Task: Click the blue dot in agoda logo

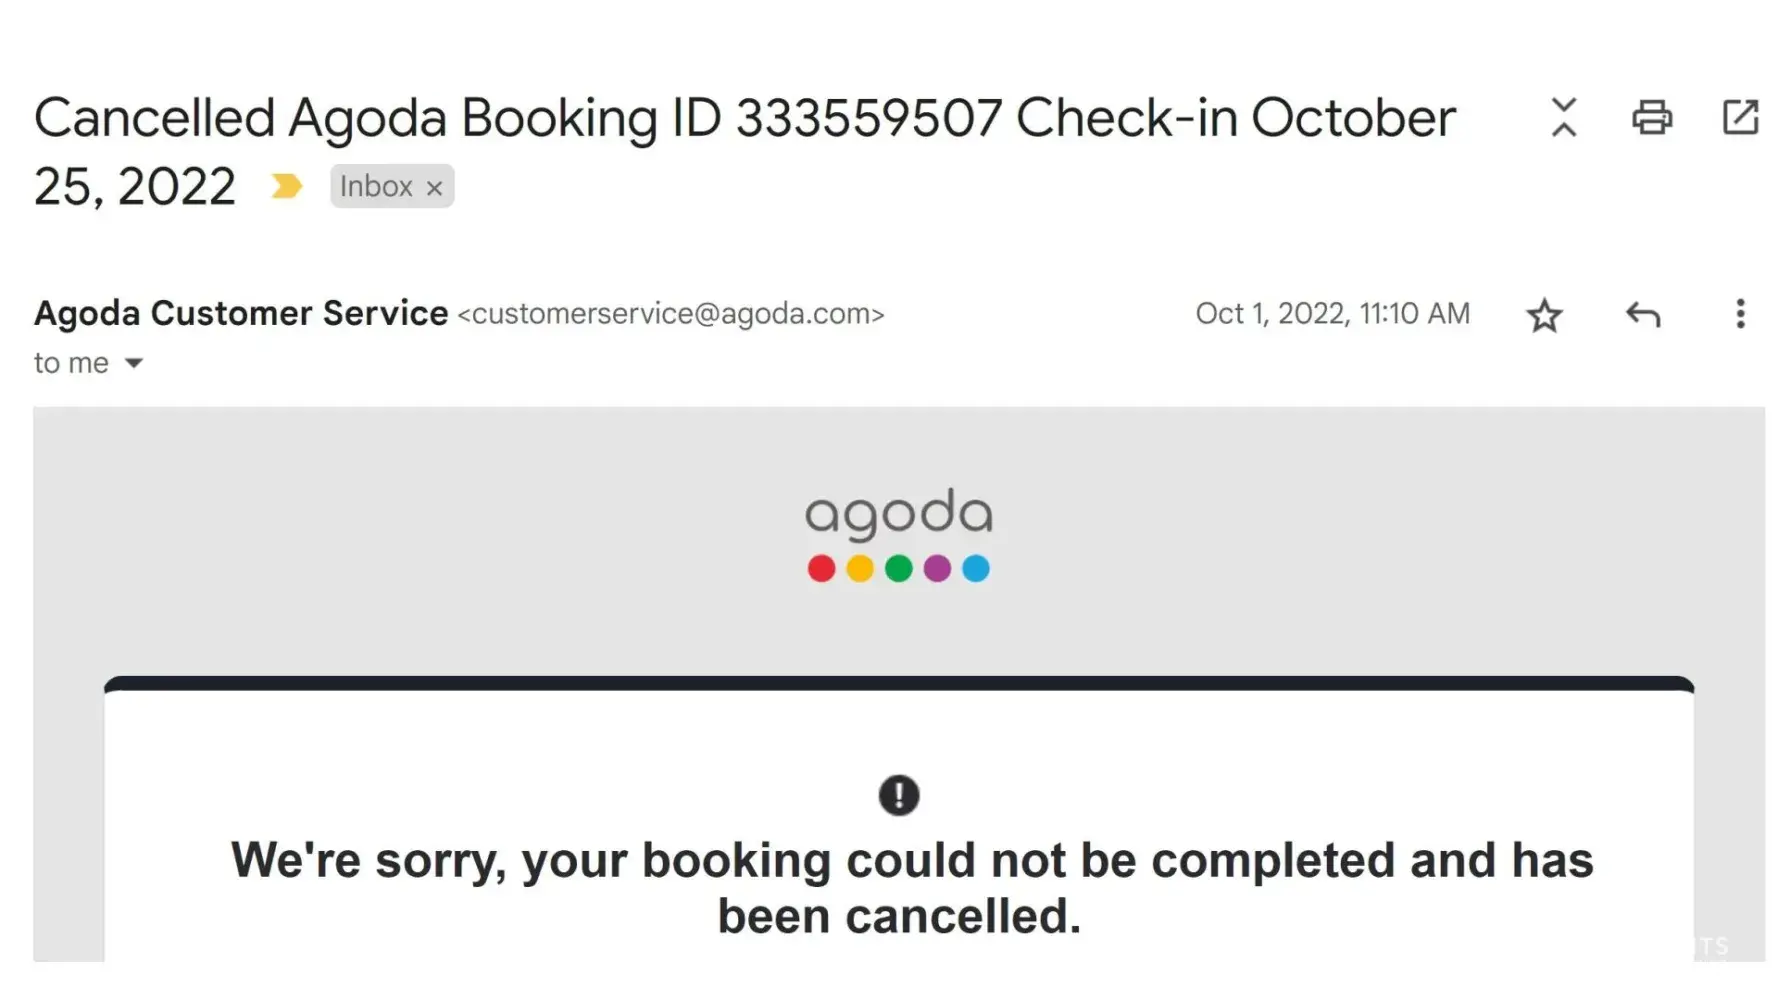Action: tap(975, 569)
